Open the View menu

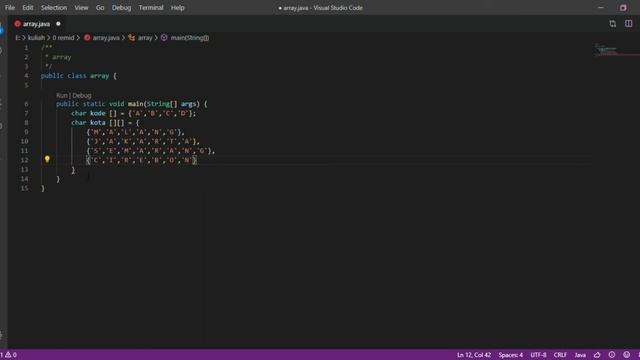tap(81, 8)
